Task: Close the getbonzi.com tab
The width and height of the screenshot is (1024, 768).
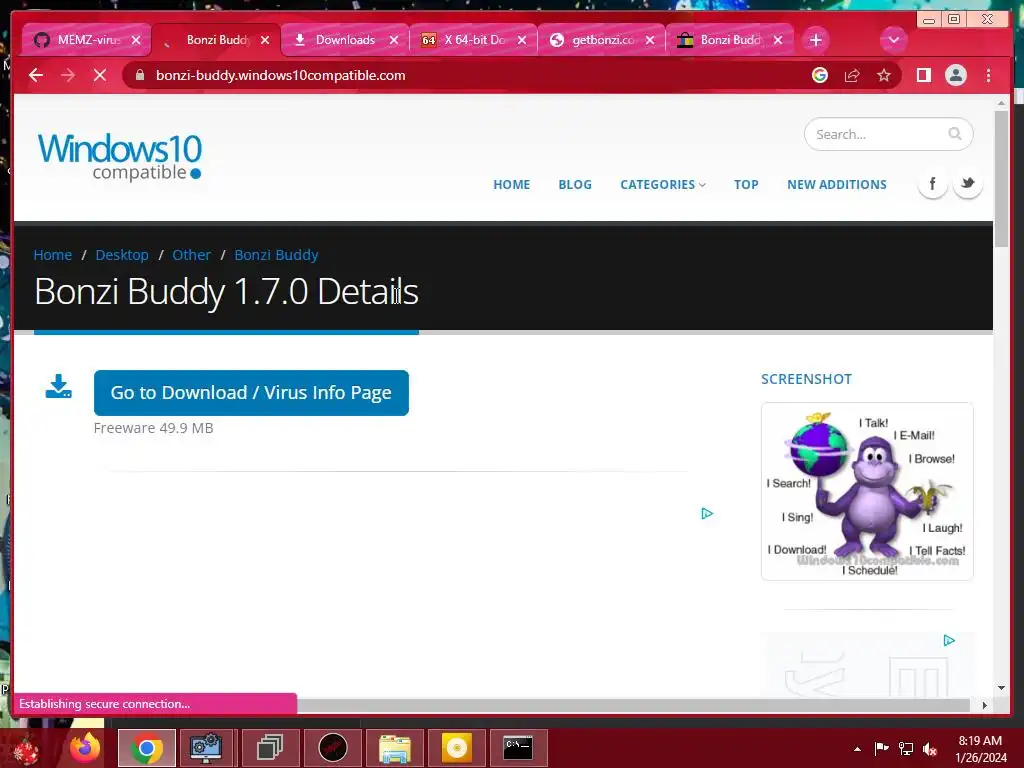Action: coord(650,40)
